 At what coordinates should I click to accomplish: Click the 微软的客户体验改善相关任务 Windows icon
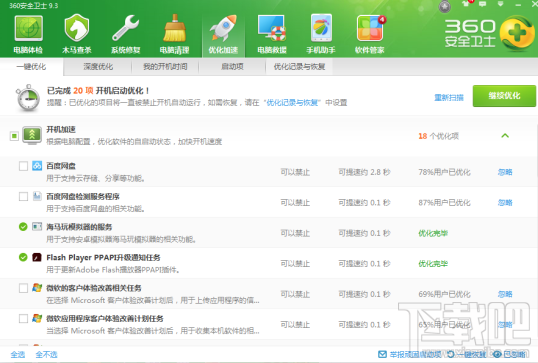click(x=37, y=288)
